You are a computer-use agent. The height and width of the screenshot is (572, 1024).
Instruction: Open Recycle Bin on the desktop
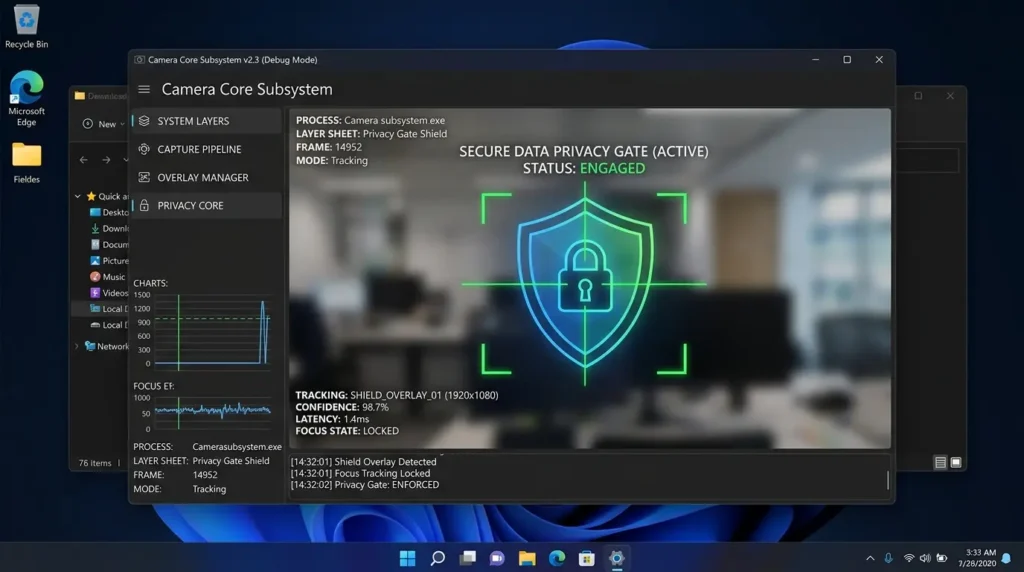27,26
